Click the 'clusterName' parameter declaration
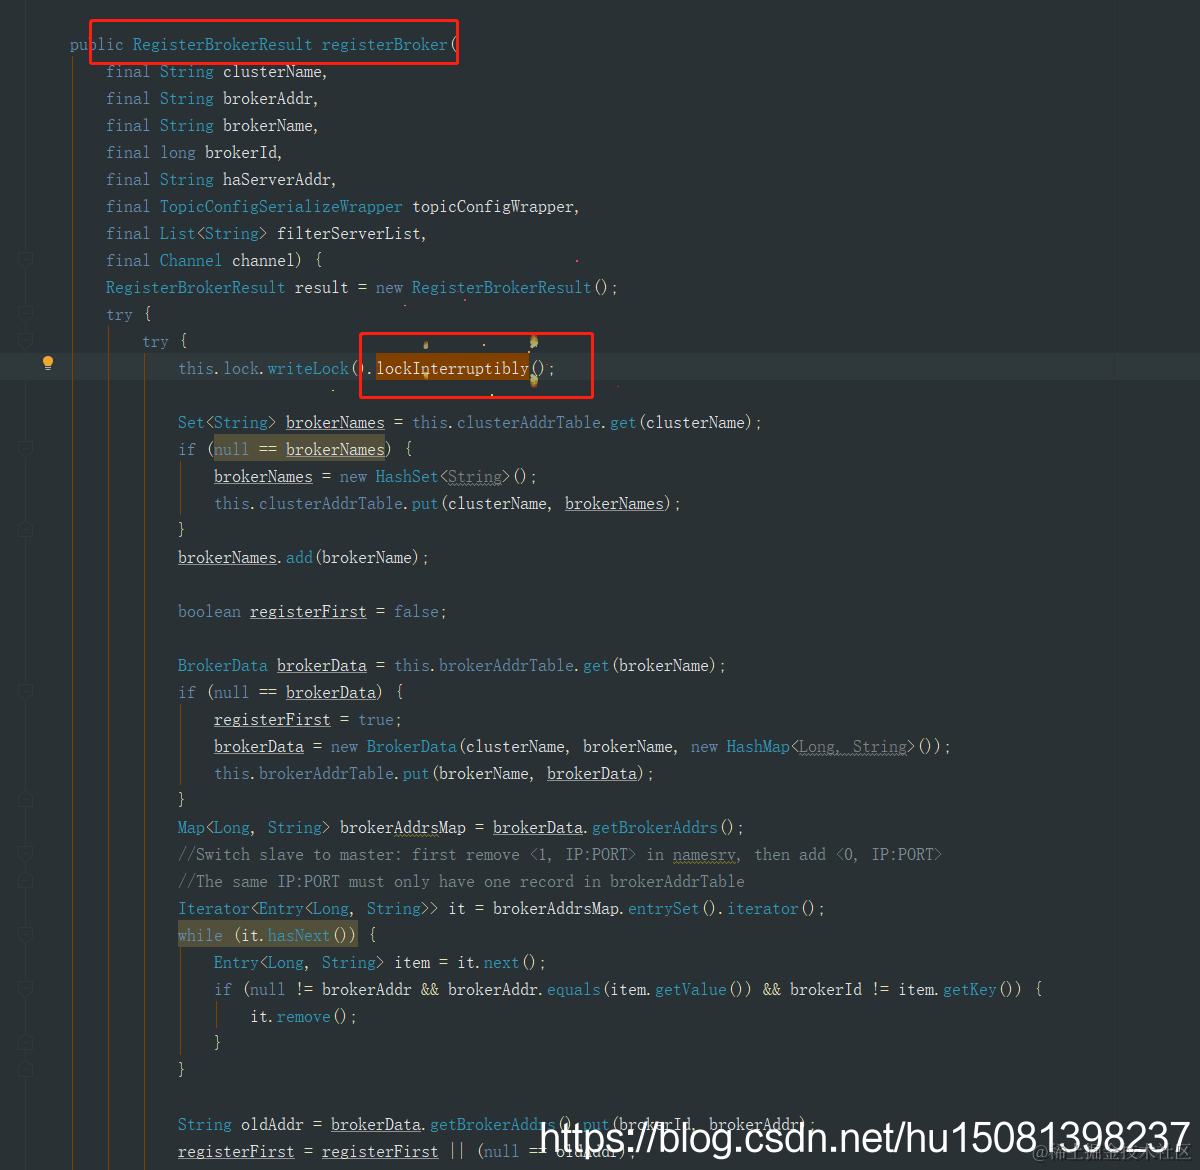Viewport: 1200px width, 1170px height. click(272, 71)
